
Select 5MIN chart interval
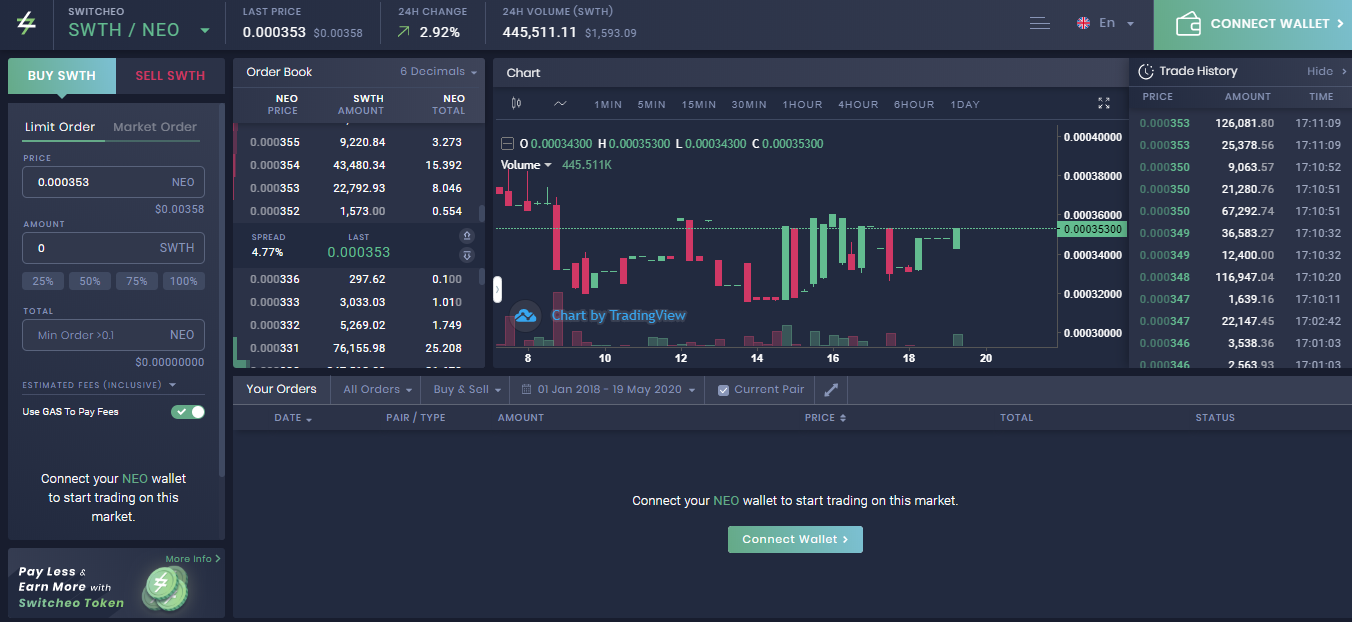tap(651, 104)
